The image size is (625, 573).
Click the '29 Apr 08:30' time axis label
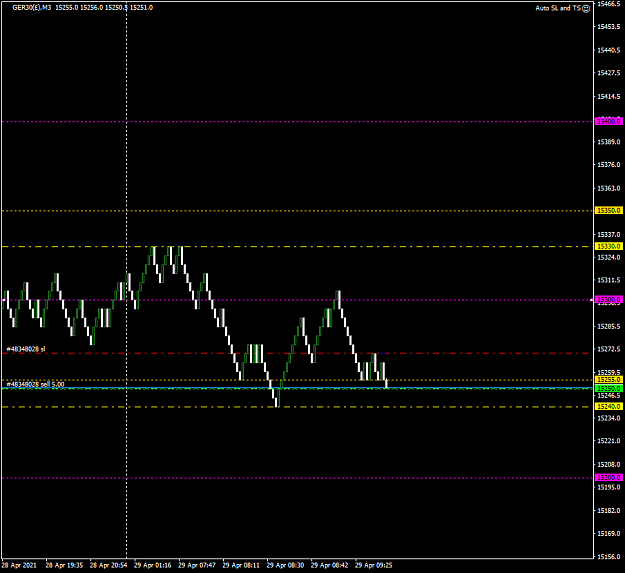click(x=285, y=565)
